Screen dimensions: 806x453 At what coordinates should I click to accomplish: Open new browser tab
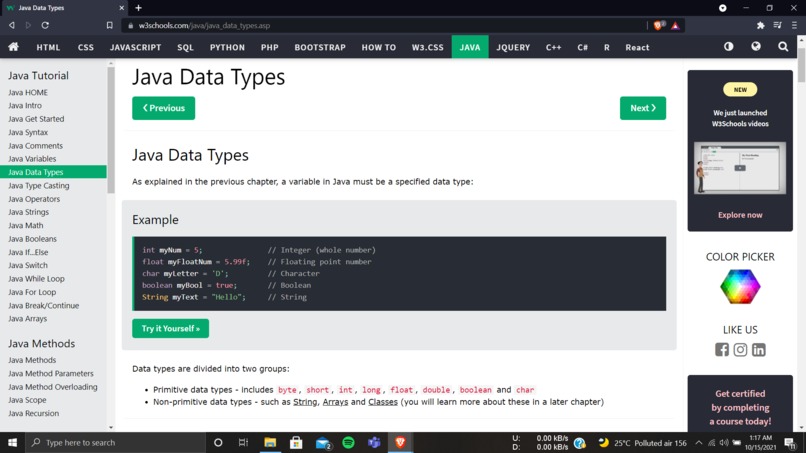138,8
